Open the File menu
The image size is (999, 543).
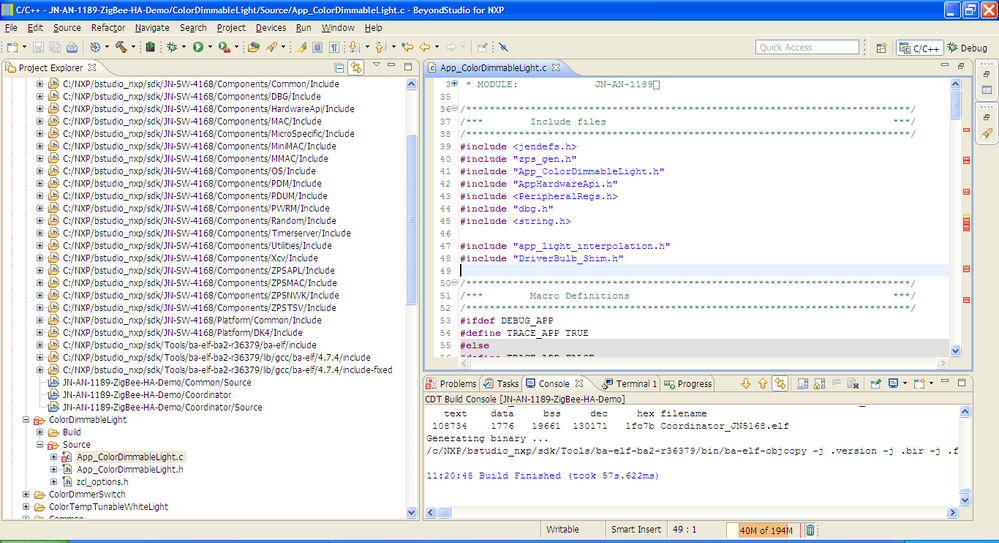11,27
